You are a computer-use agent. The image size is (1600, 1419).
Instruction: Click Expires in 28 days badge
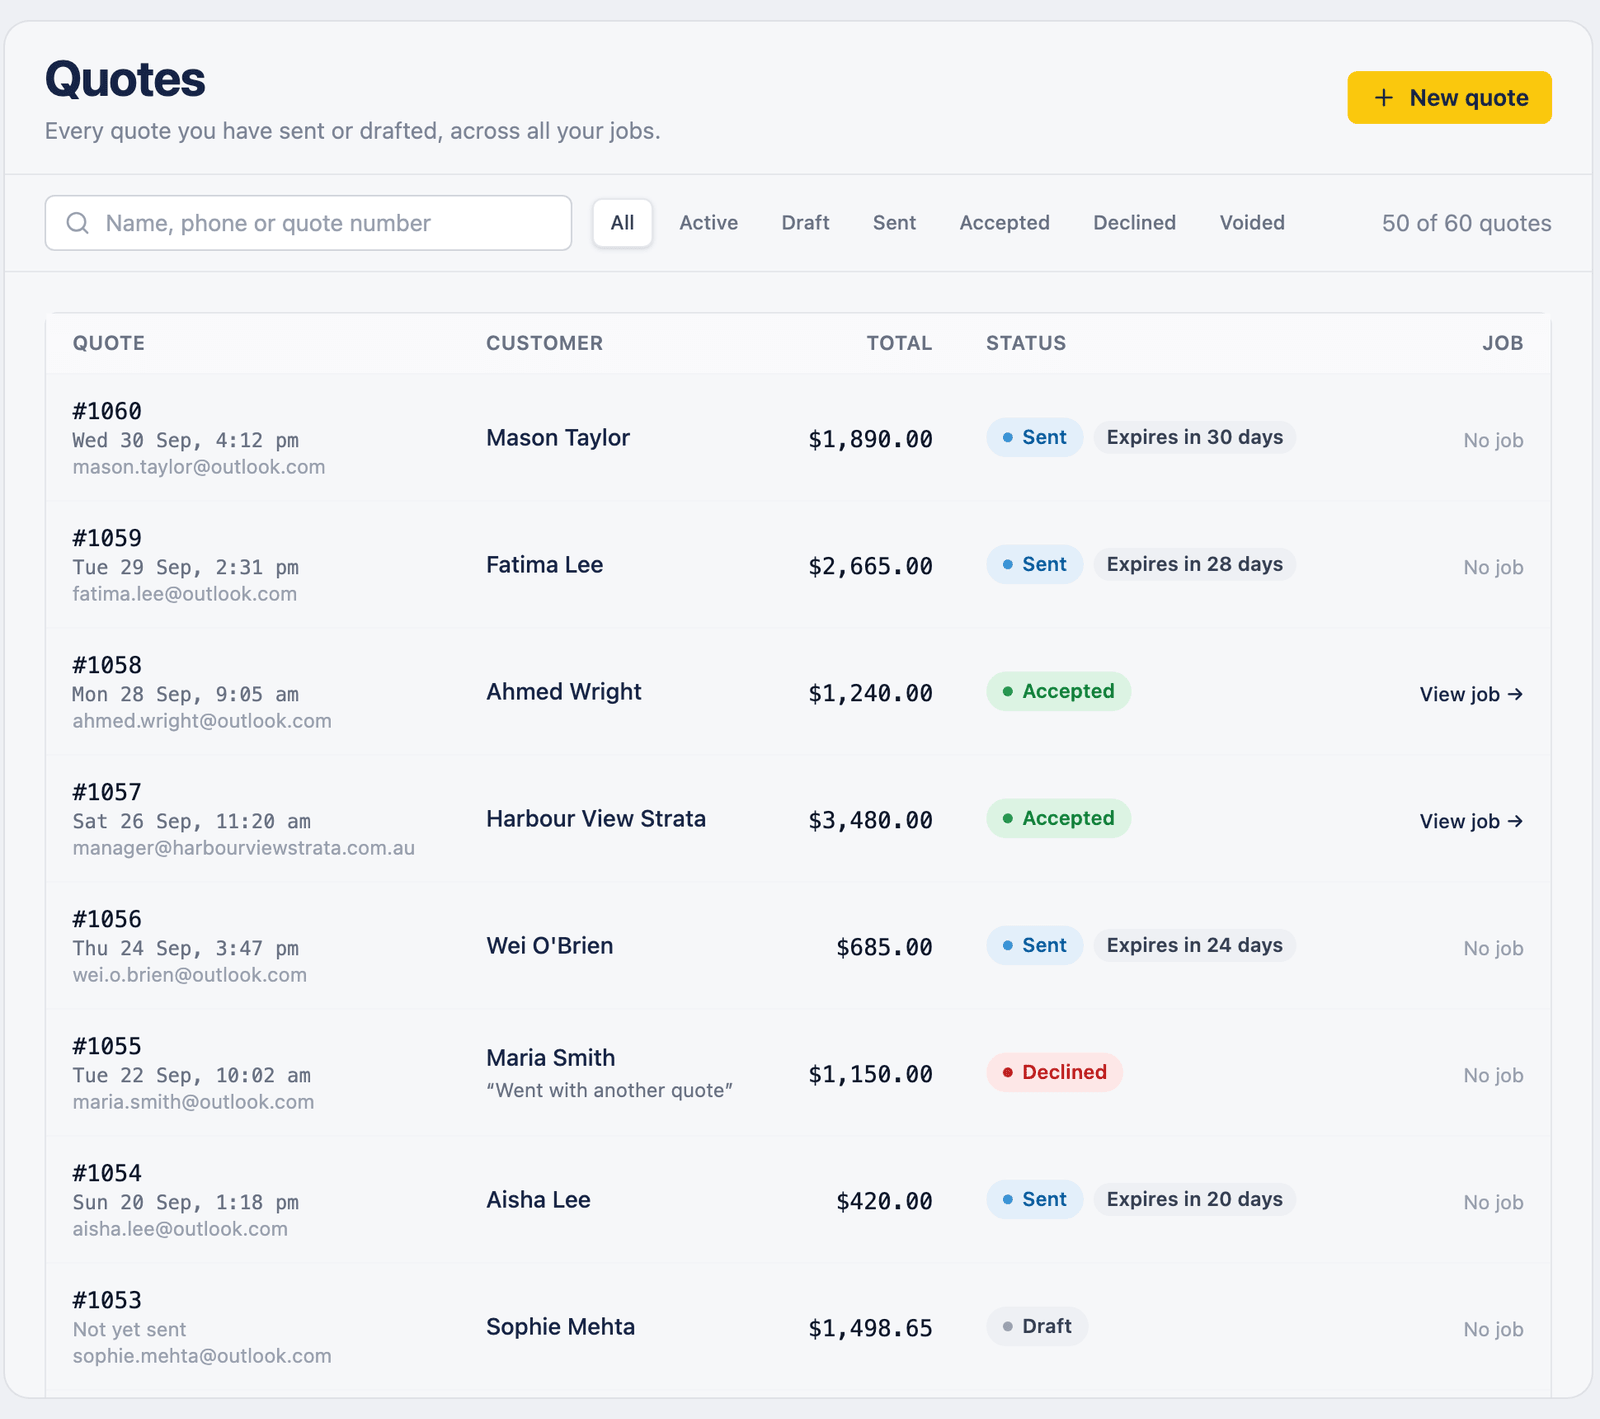point(1195,564)
